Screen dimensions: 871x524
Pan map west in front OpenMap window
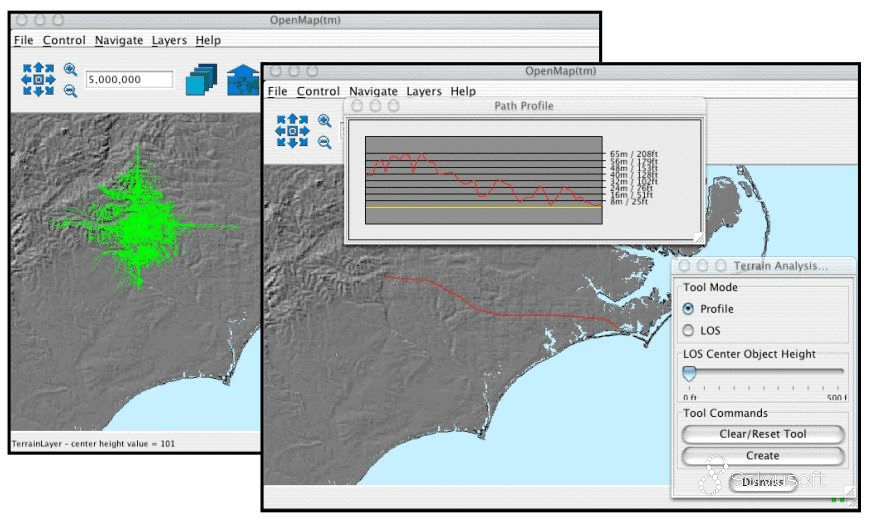[x=280, y=131]
